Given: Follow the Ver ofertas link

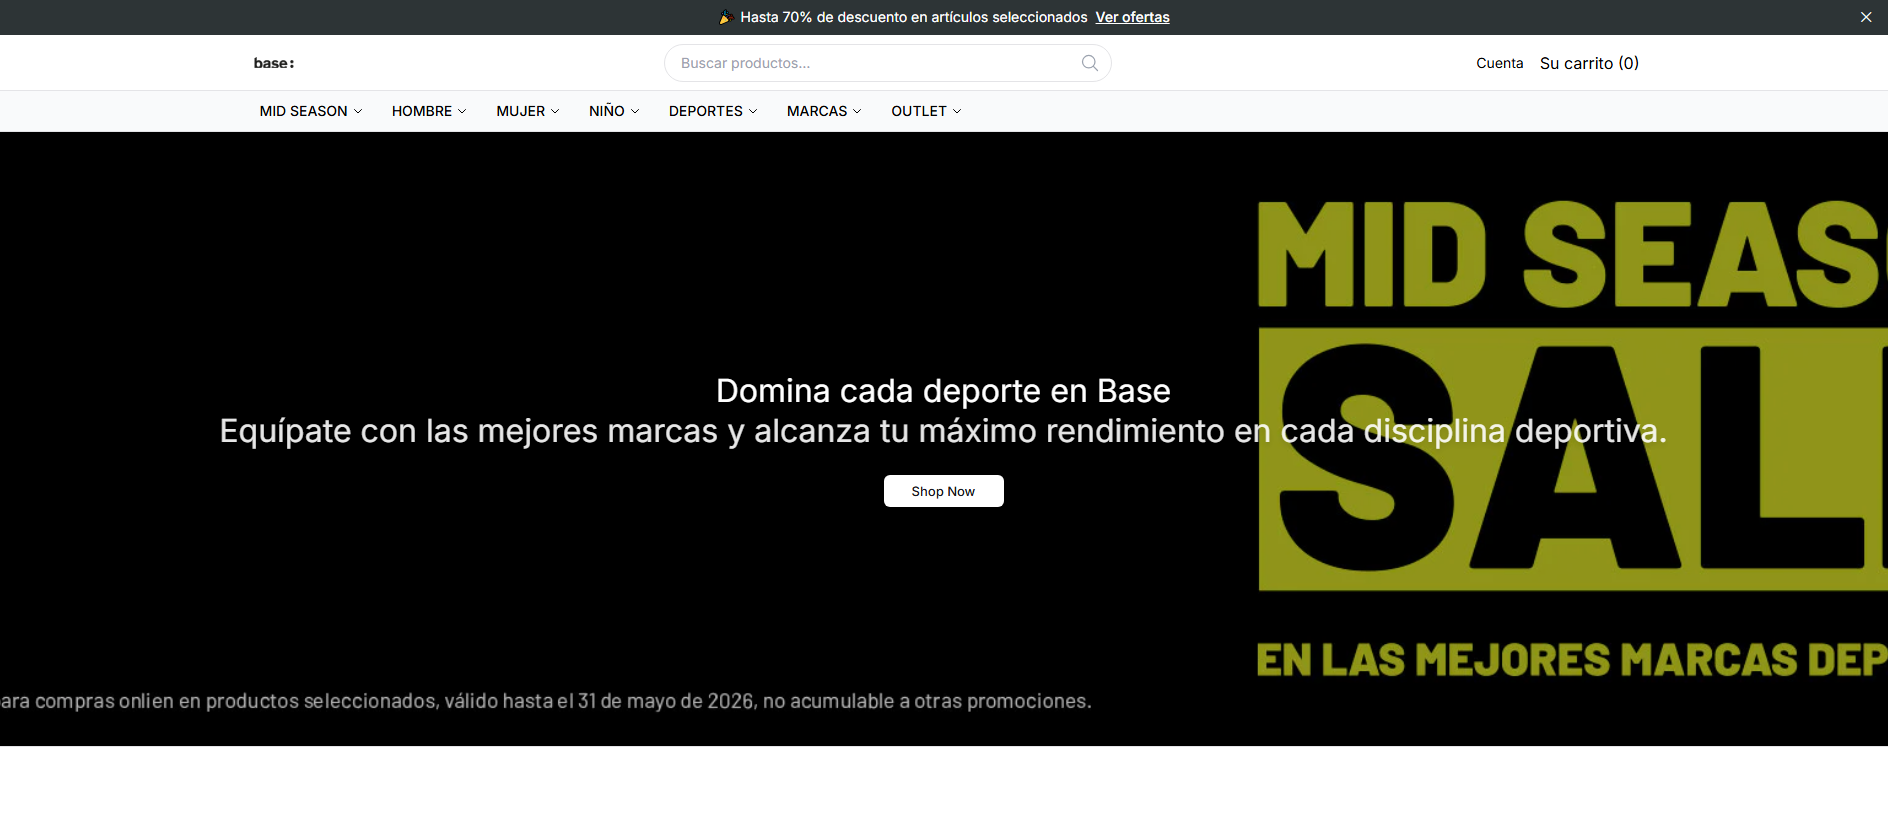Looking at the screenshot, I should coord(1132,17).
